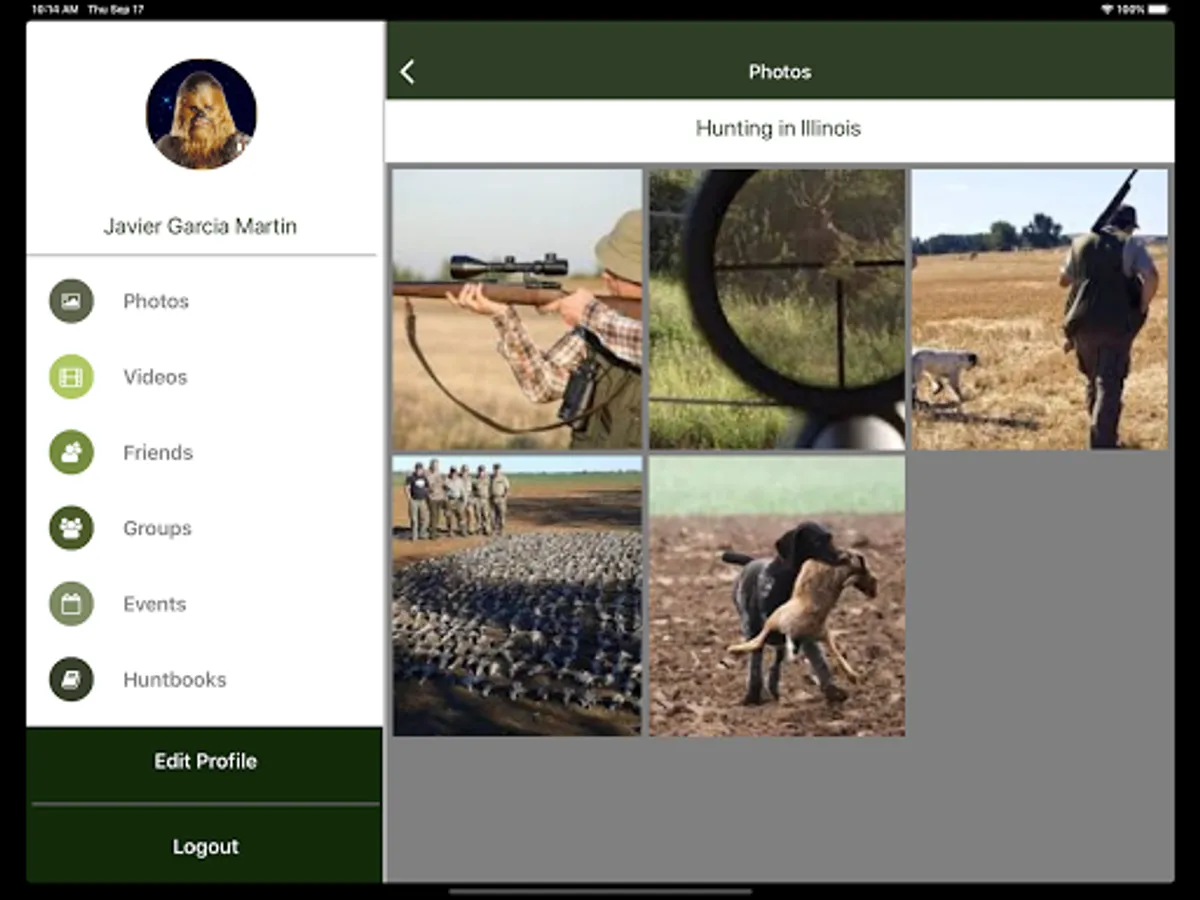The height and width of the screenshot is (900, 1200).
Task: Open the Friends menu label
Action: [158, 453]
